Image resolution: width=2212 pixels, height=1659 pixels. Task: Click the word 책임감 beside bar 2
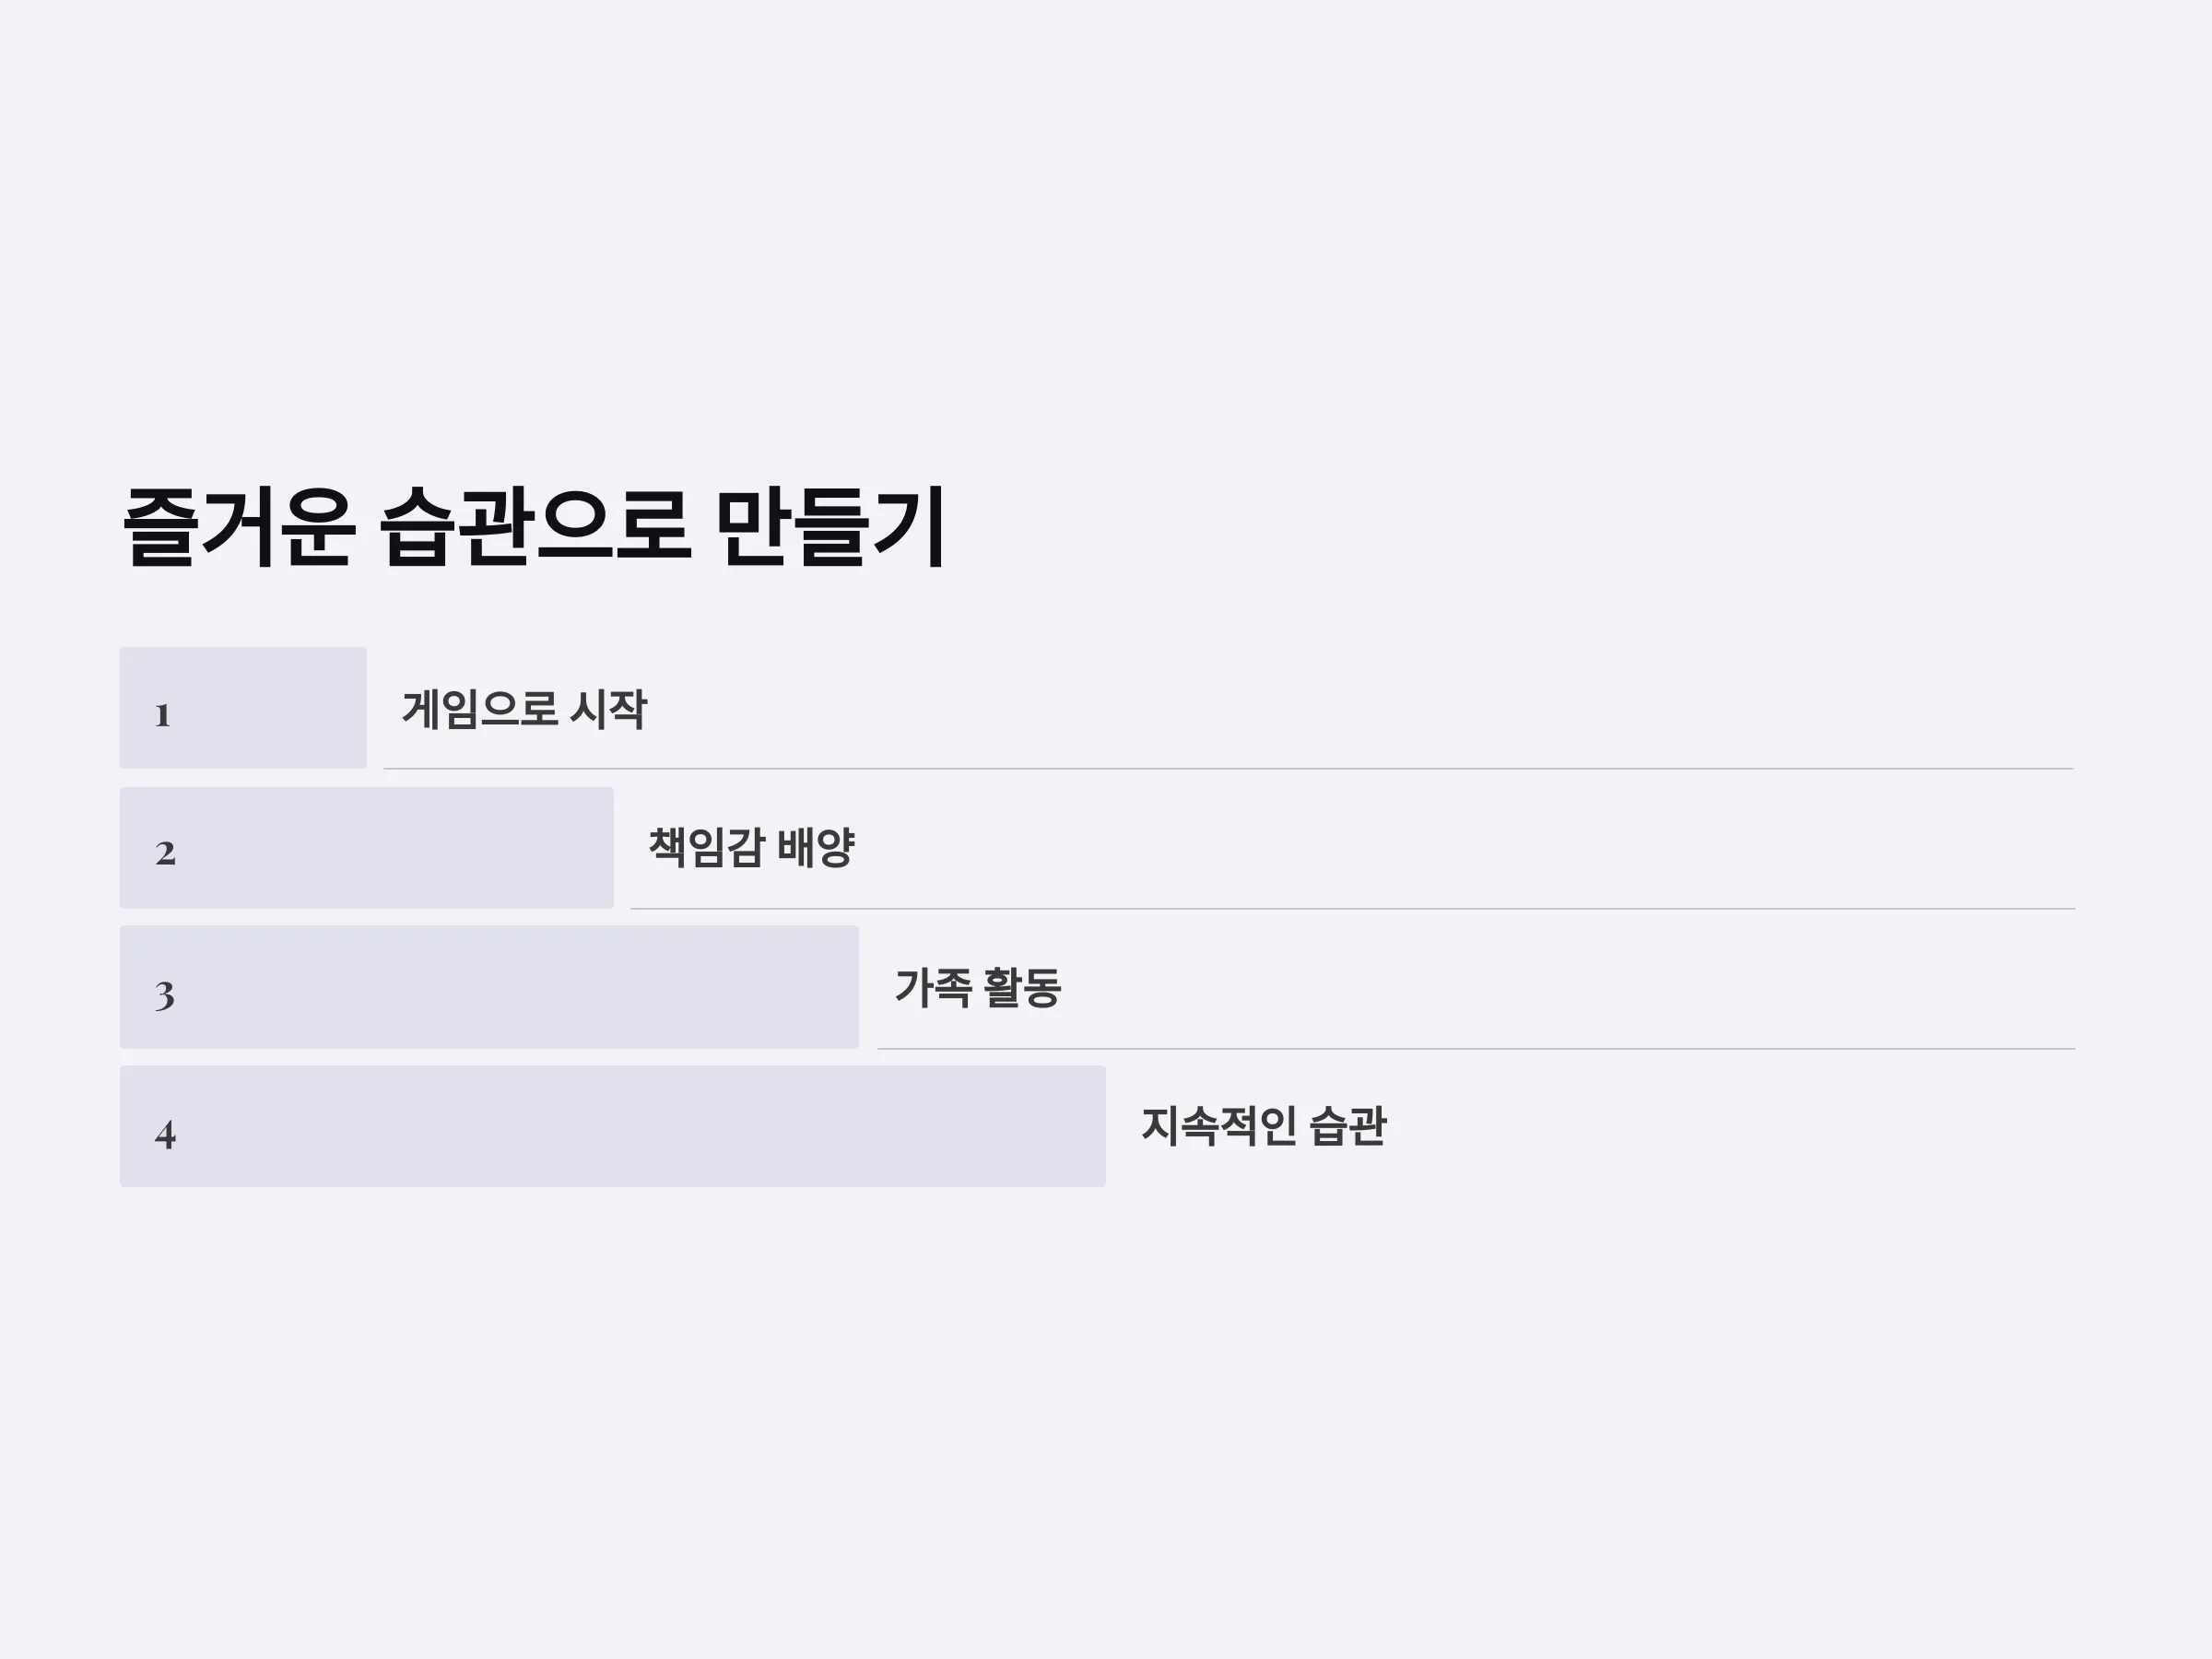pyautogui.click(x=707, y=848)
